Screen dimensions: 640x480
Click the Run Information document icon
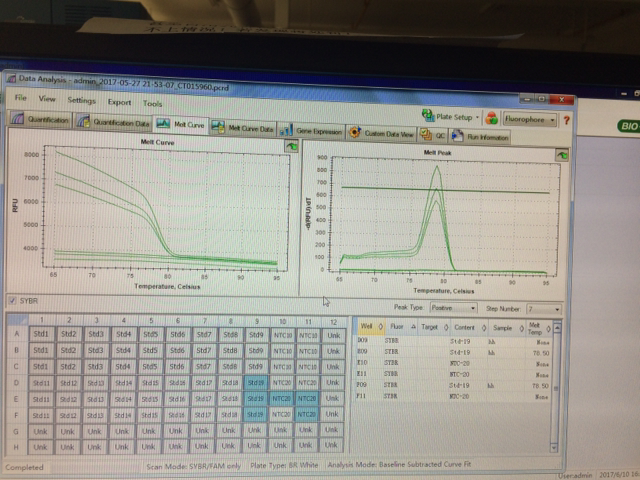coord(458,136)
